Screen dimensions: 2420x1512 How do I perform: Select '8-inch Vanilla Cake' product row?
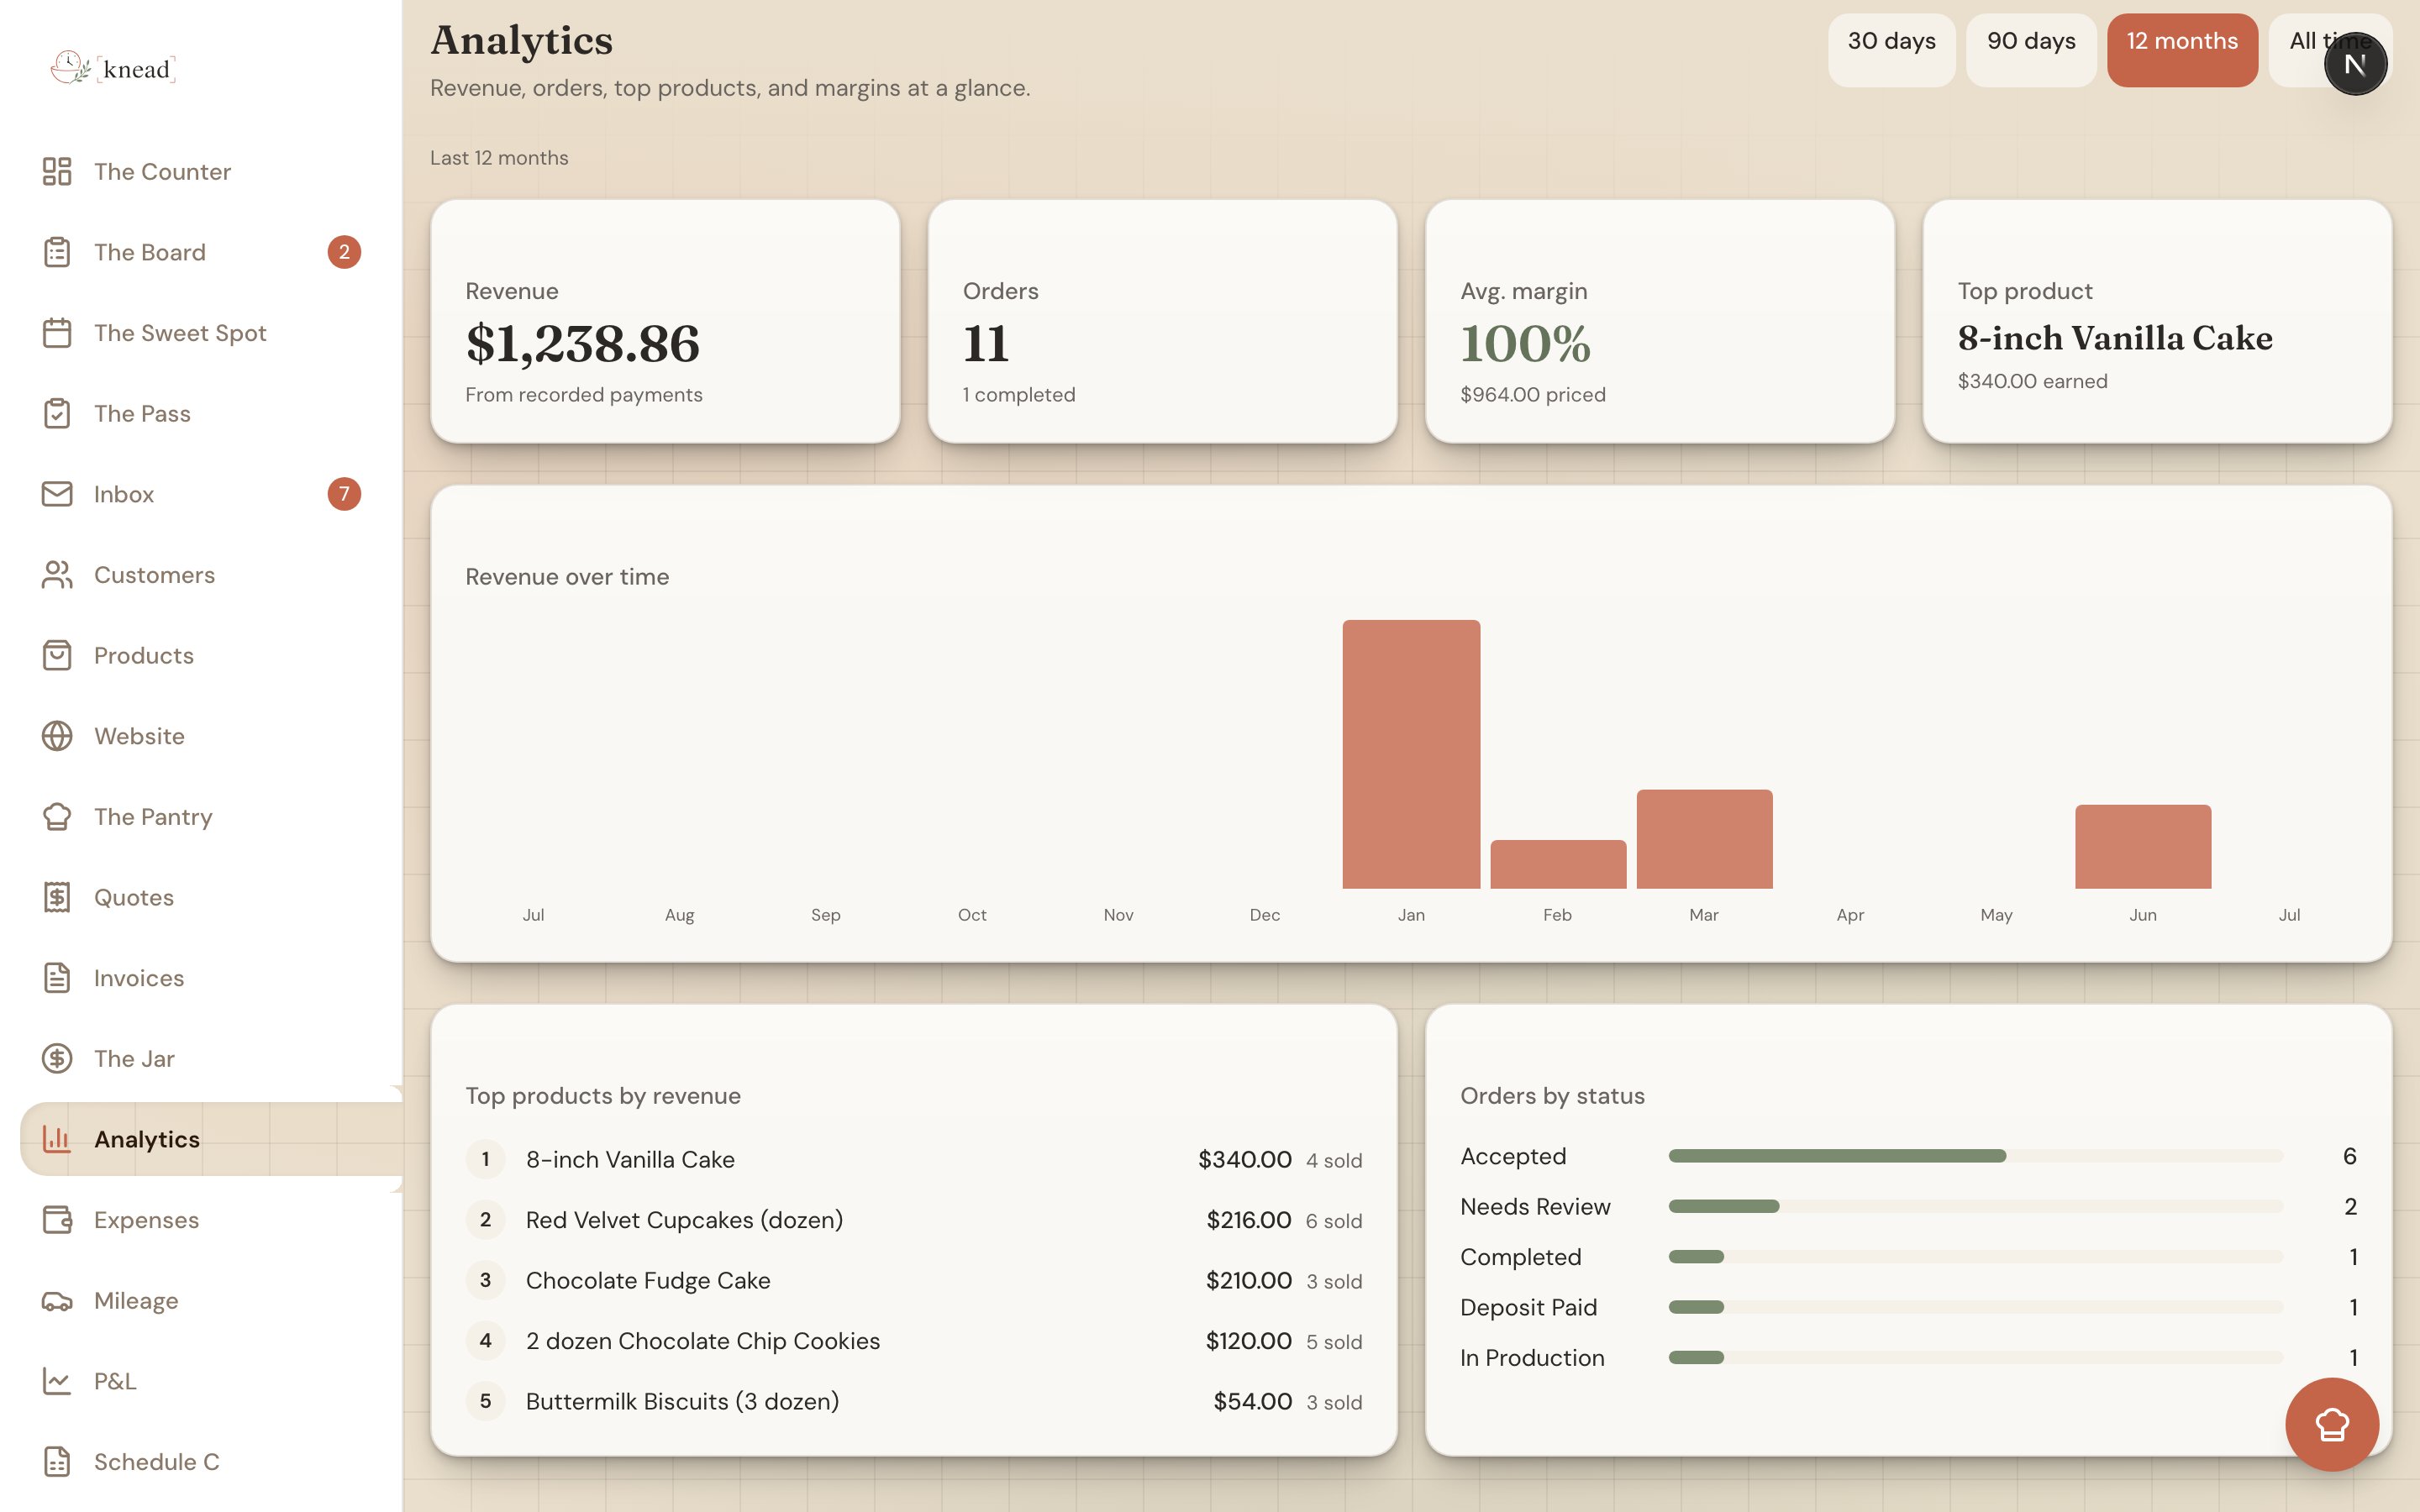click(914, 1159)
